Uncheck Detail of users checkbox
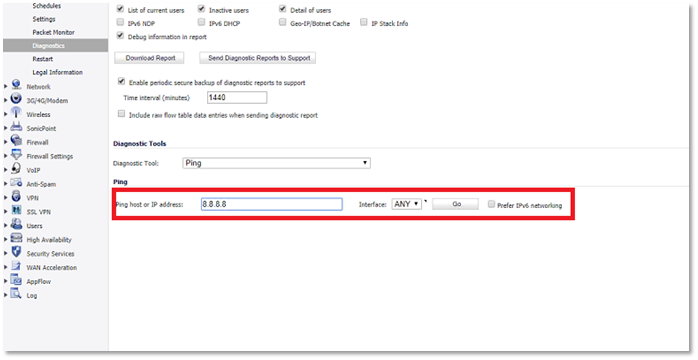Screen dimensions: 698x360 point(283,9)
